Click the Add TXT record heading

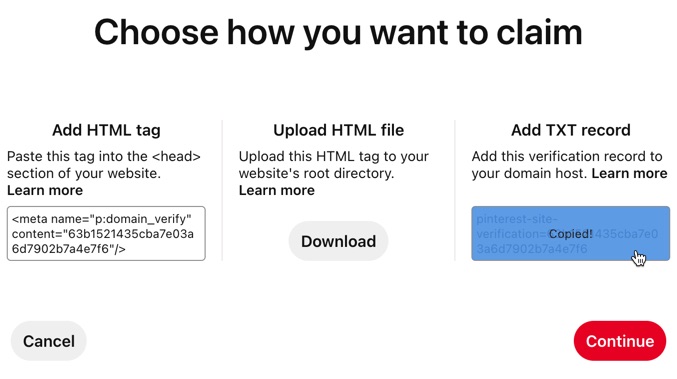pyautogui.click(x=571, y=130)
